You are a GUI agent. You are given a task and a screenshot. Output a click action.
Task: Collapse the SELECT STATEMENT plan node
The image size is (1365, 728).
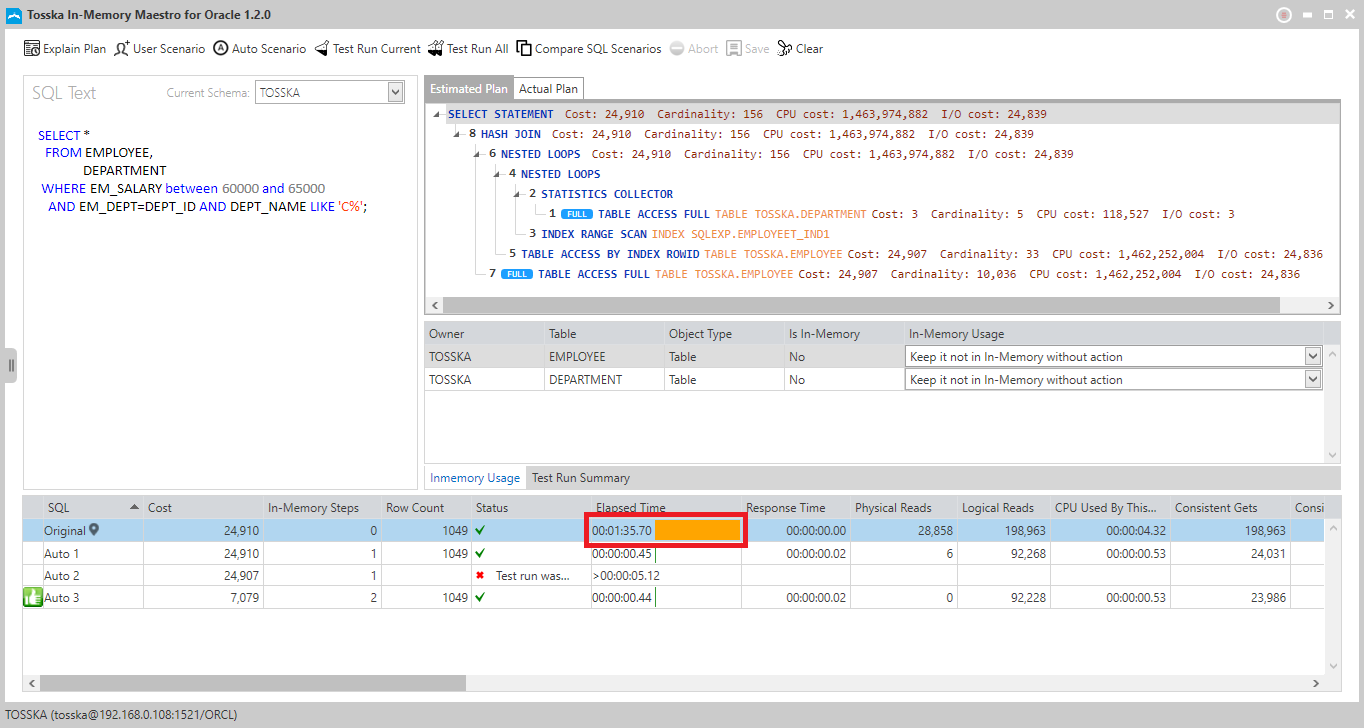(438, 114)
